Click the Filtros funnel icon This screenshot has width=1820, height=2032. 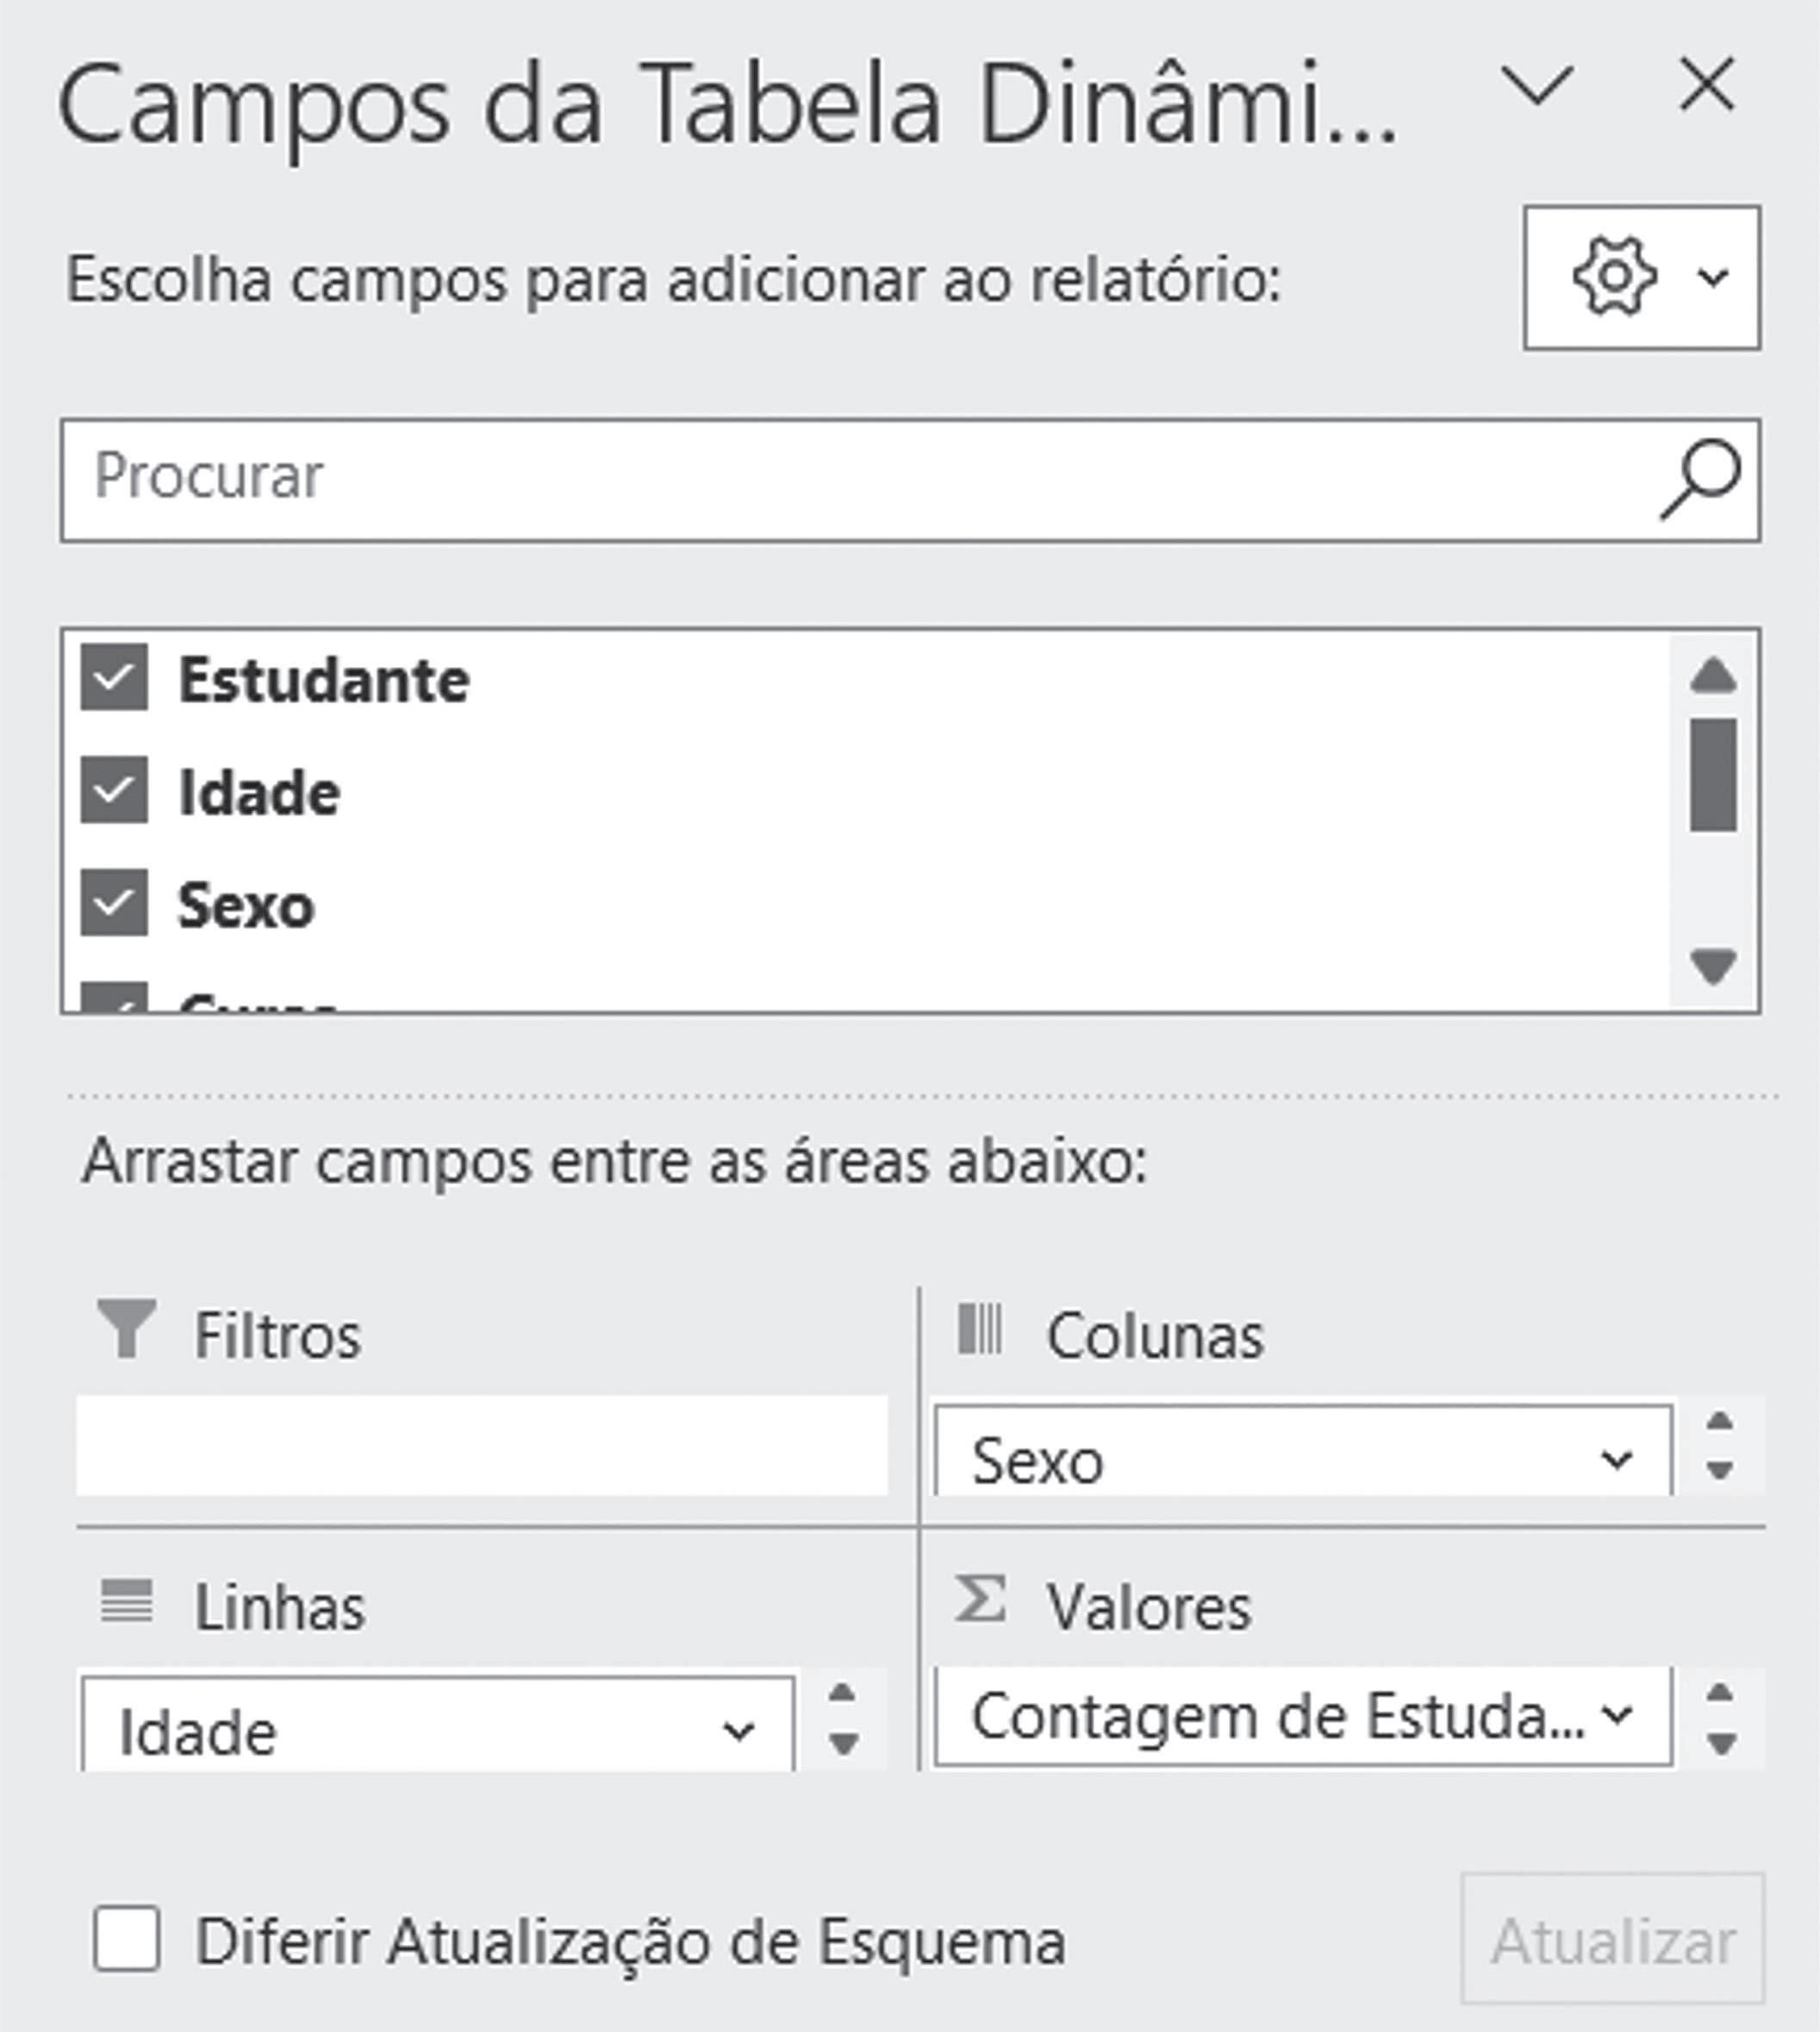tap(126, 1329)
